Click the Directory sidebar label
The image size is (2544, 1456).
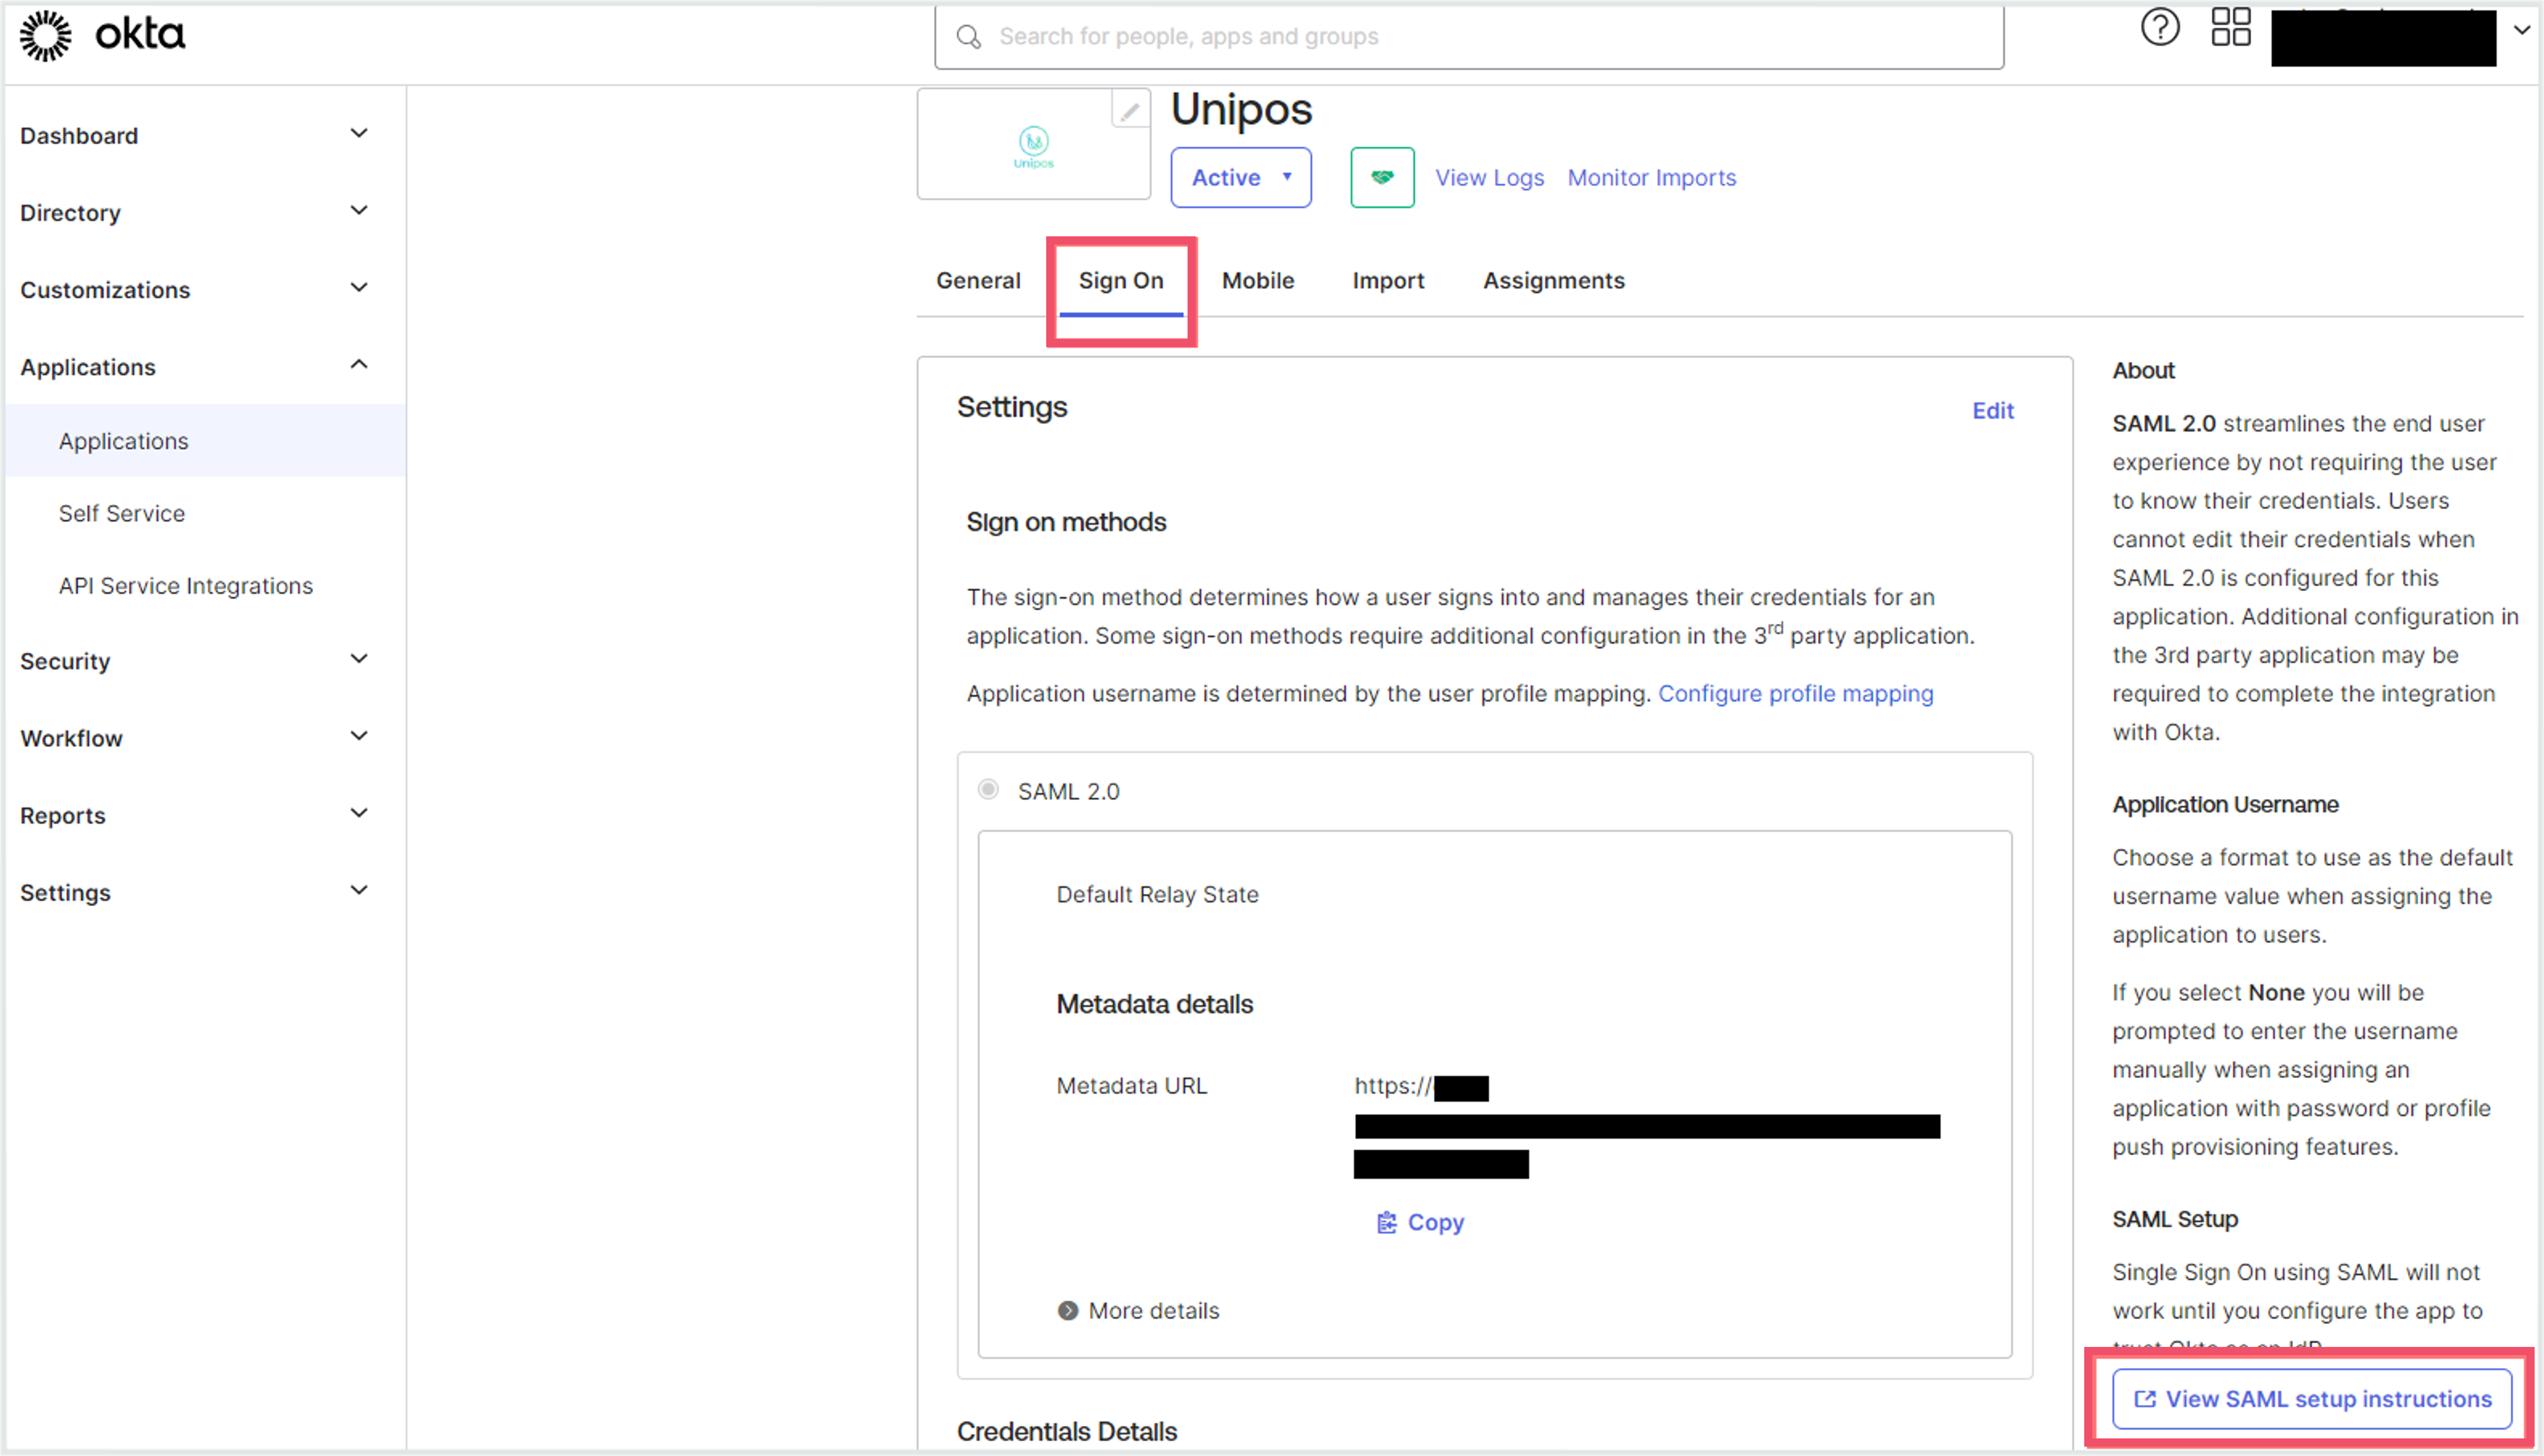tap(70, 213)
